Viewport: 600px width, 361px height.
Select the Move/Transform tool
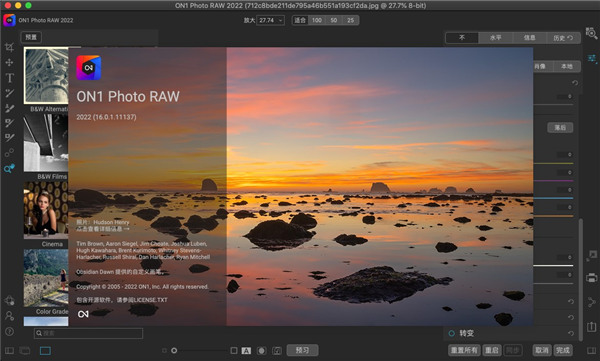9,62
